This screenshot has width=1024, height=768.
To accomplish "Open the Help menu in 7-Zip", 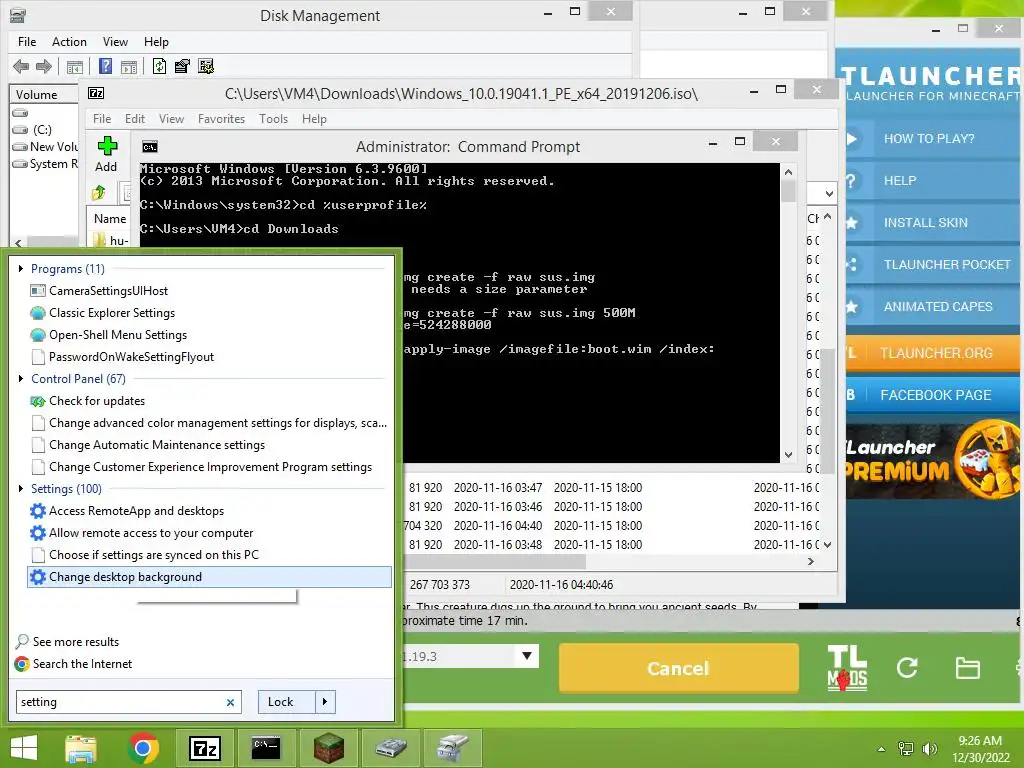I will 314,119.
